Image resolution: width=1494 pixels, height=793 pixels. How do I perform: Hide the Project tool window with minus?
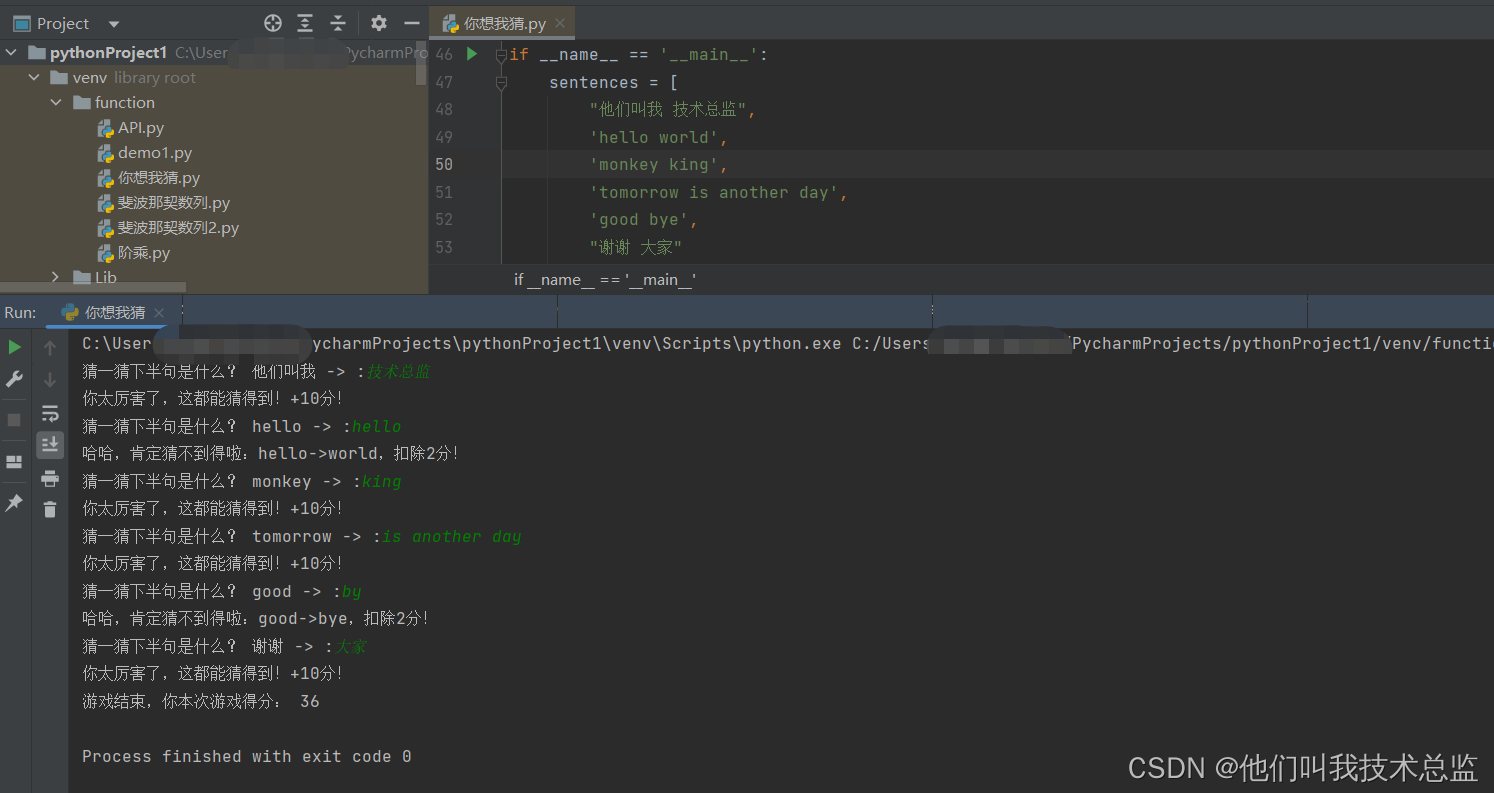pos(411,23)
